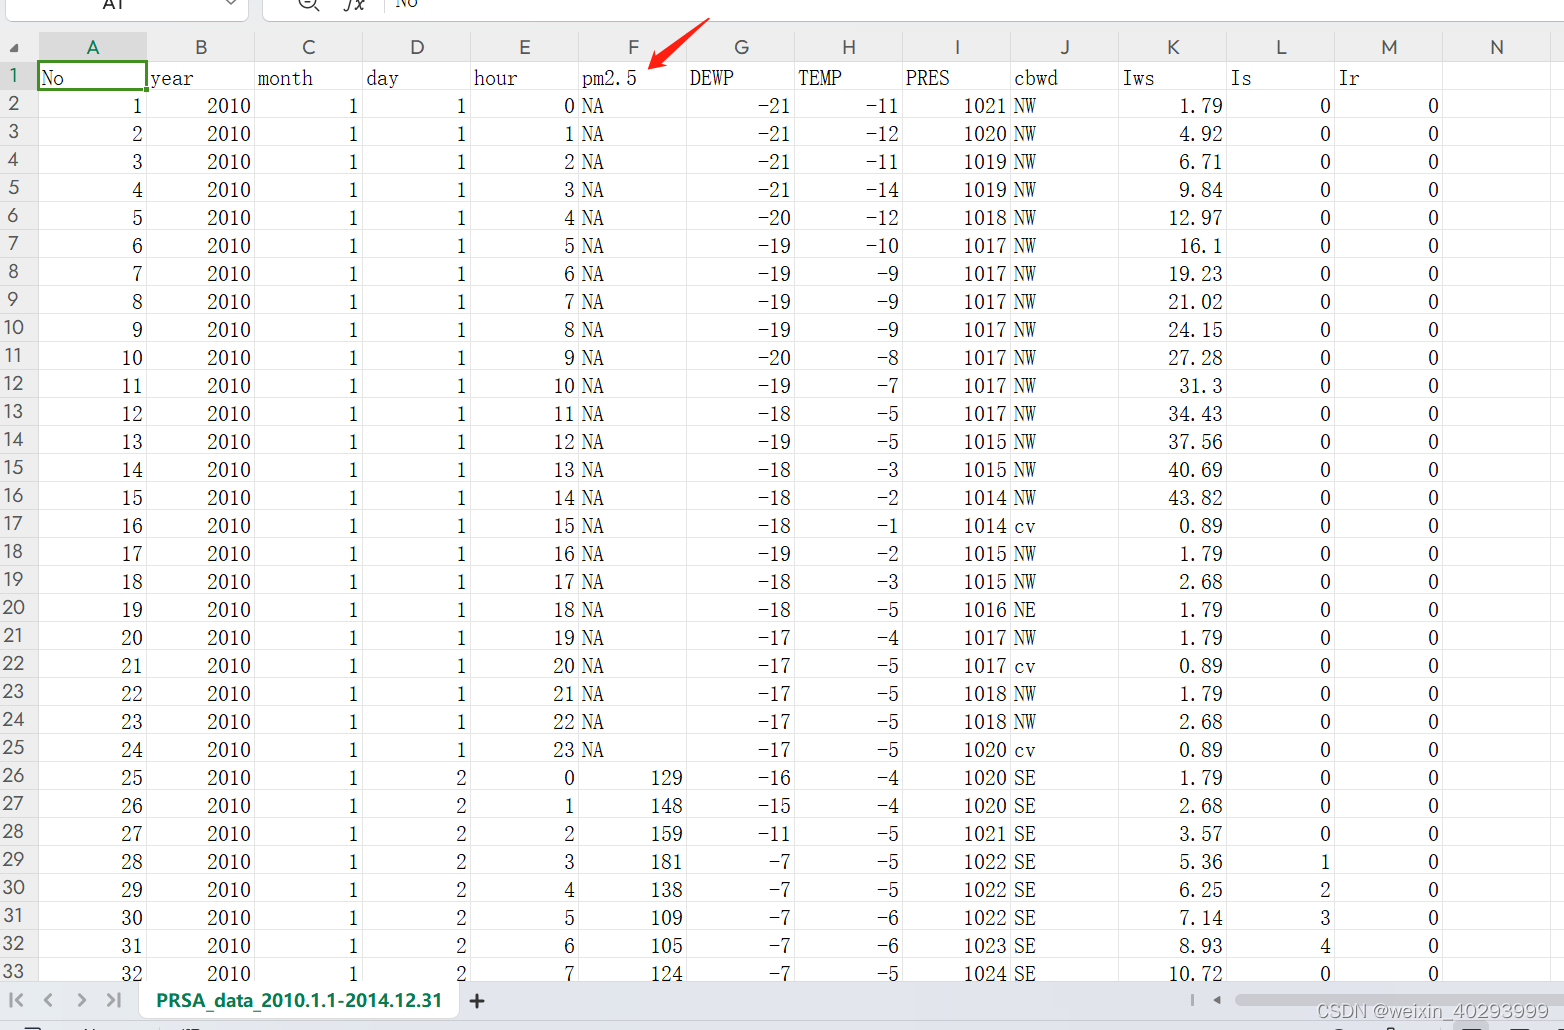Click Iws value 8.93
Viewport: 1564px width, 1030px height.
pos(1173,945)
